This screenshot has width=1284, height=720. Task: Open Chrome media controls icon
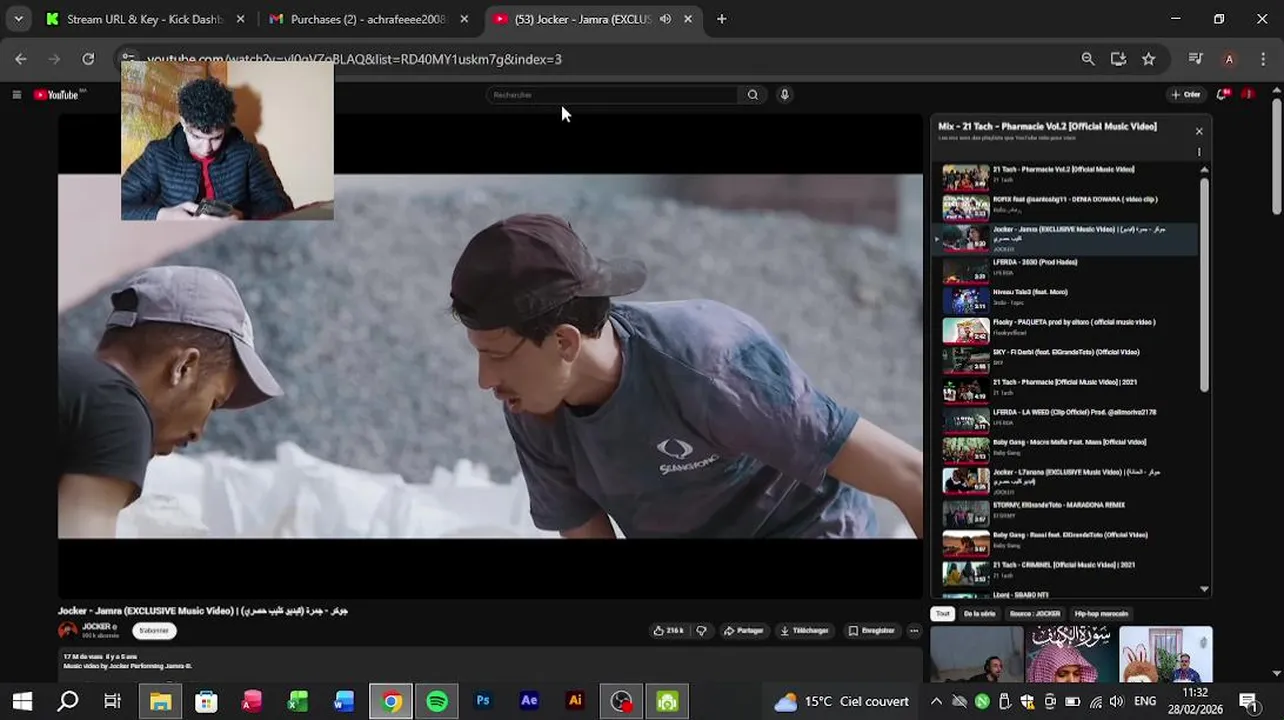click(x=1195, y=59)
